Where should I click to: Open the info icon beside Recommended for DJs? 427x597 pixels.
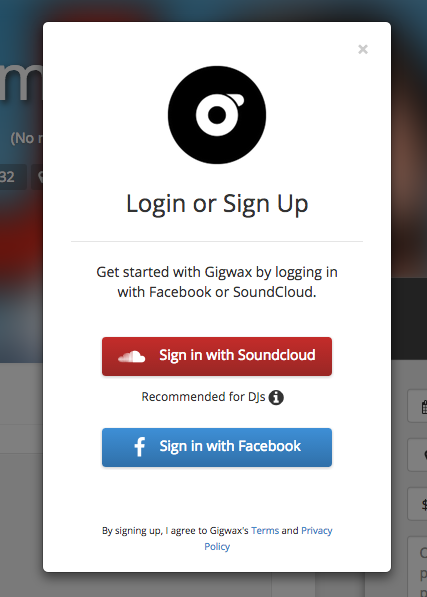click(276, 397)
